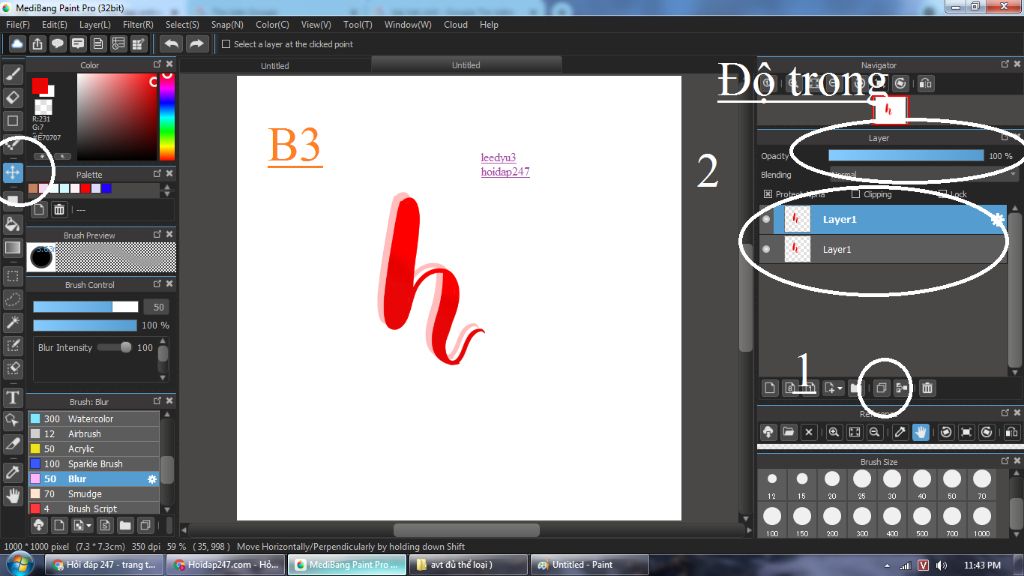Image resolution: width=1024 pixels, height=576 pixels.
Task: Select the rectangular Select tool
Action: [x=12, y=276]
